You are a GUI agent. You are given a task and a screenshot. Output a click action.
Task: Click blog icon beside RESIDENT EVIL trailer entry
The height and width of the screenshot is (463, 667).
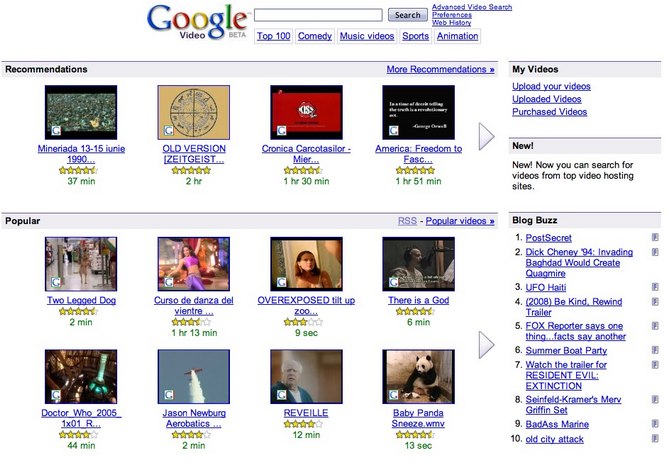coord(655,365)
